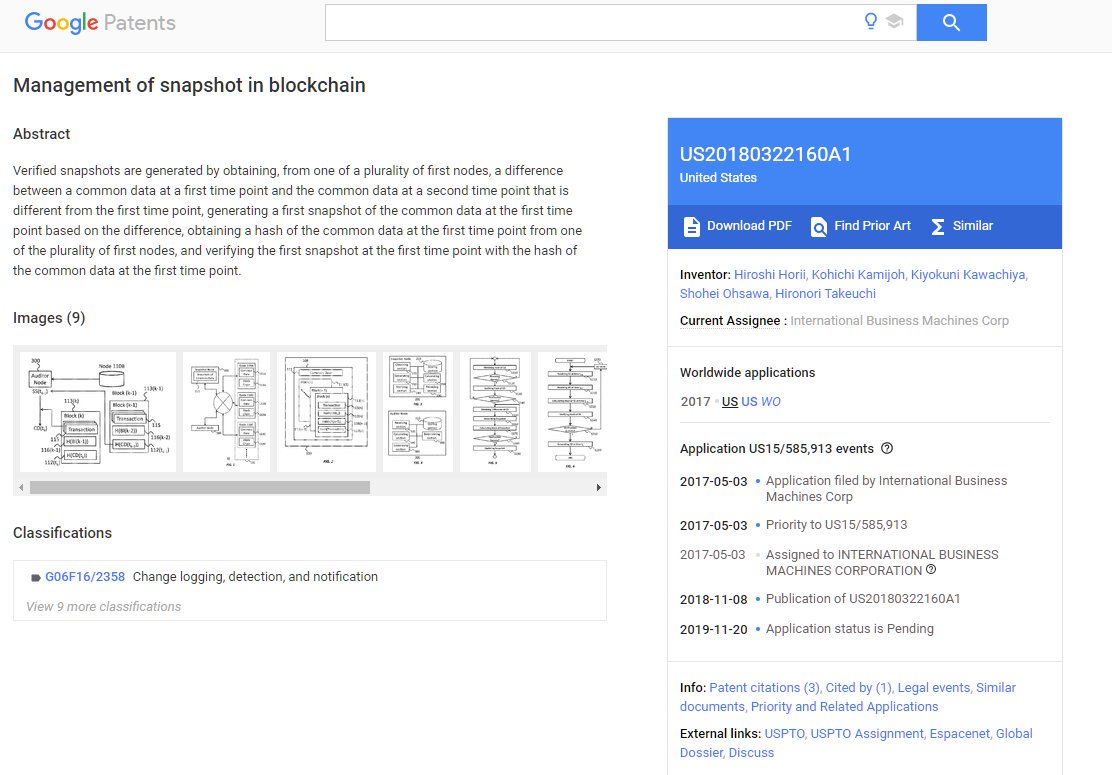Open second patent figure thumbnail
The image size is (1112, 775).
pyautogui.click(x=226, y=412)
